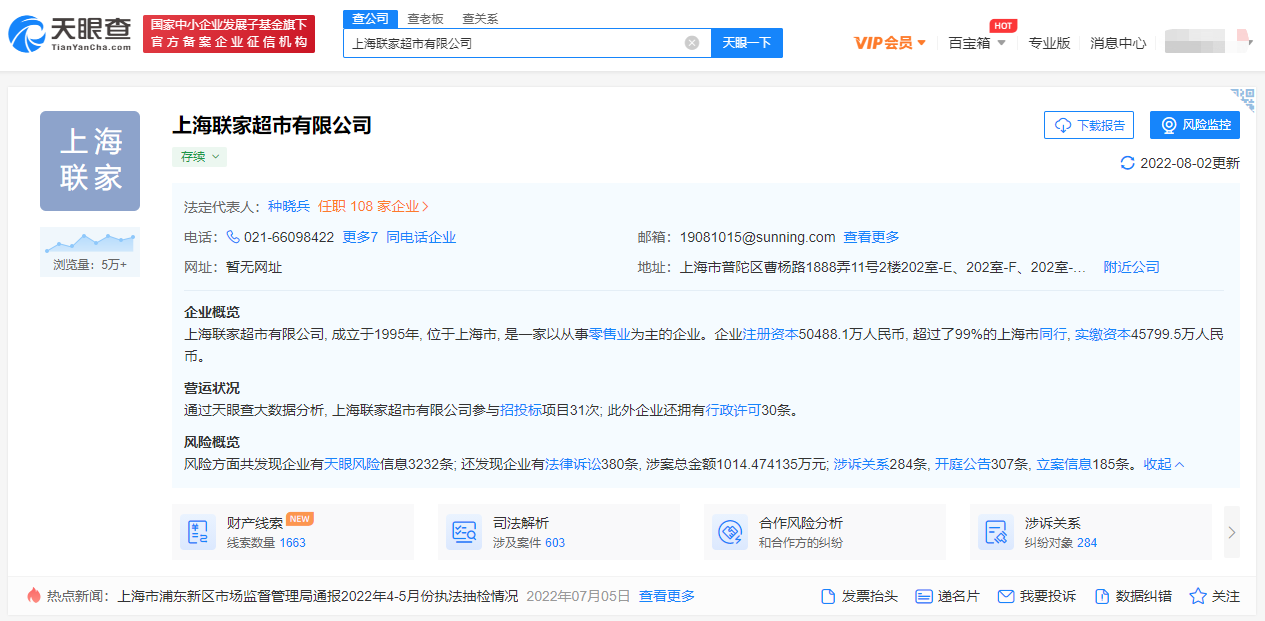Collapse the overview with 收起
1265x621 pixels.
[x=1164, y=464]
